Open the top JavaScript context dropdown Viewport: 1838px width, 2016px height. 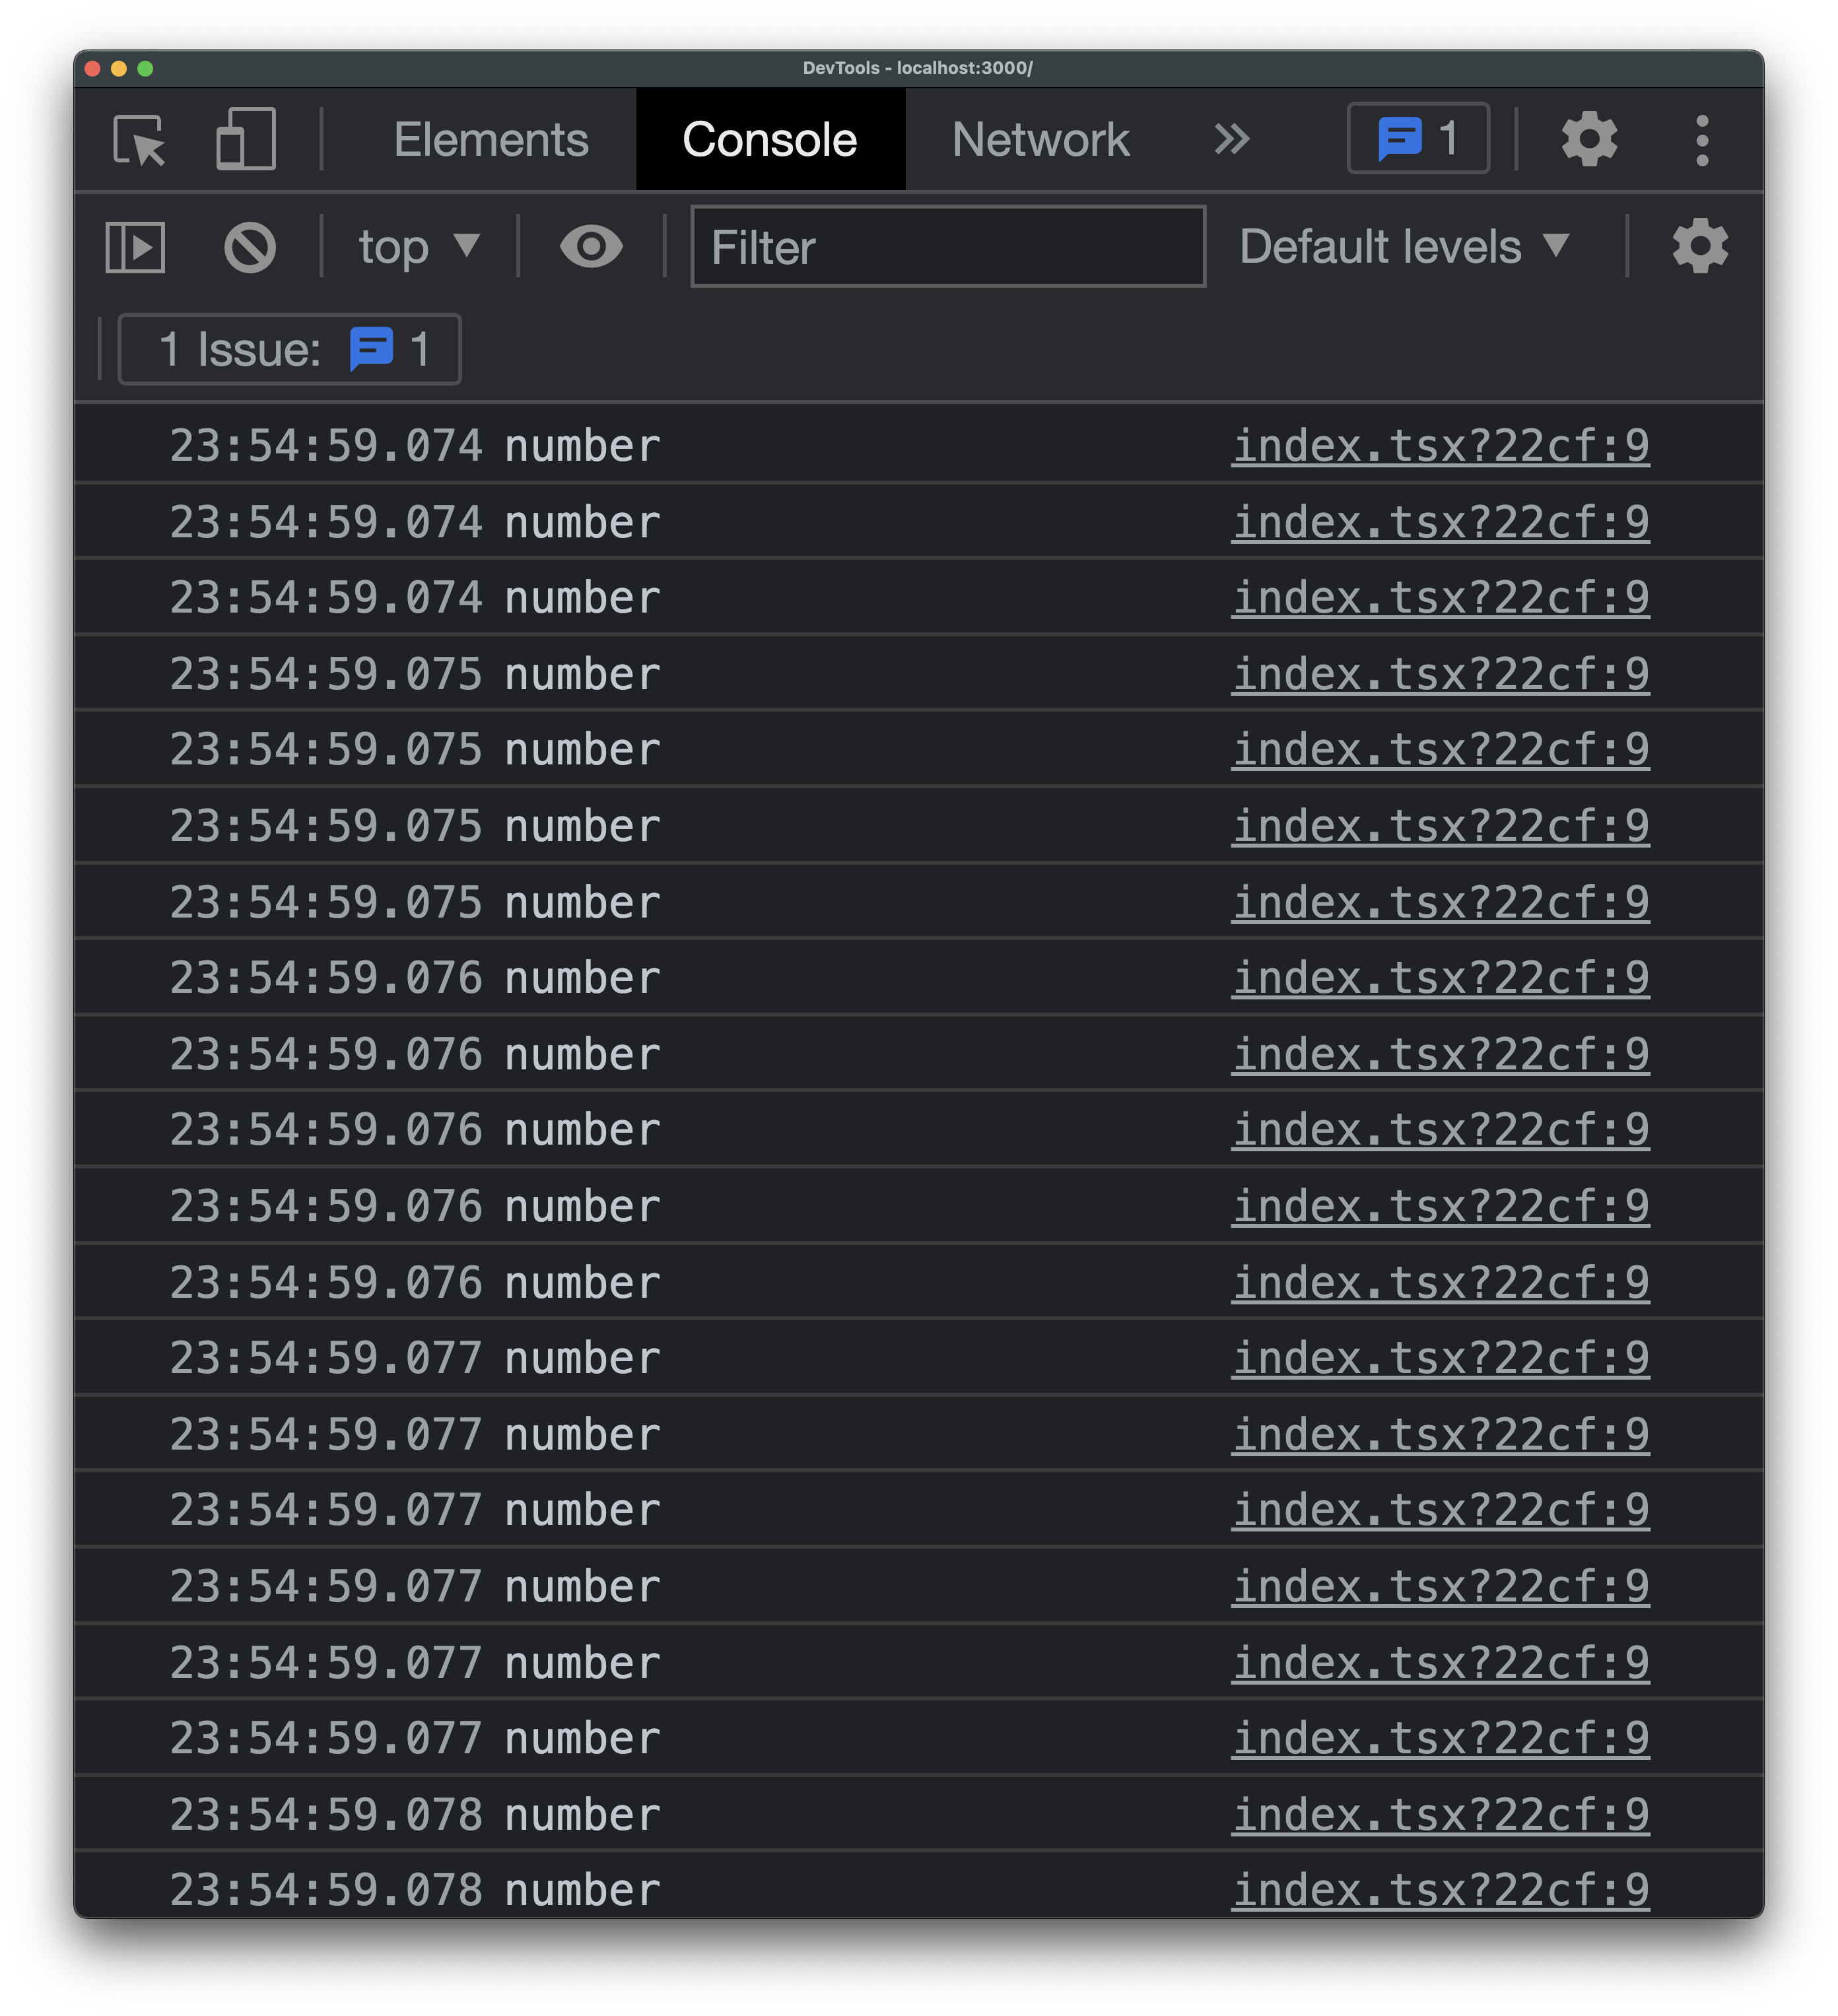point(419,247)
